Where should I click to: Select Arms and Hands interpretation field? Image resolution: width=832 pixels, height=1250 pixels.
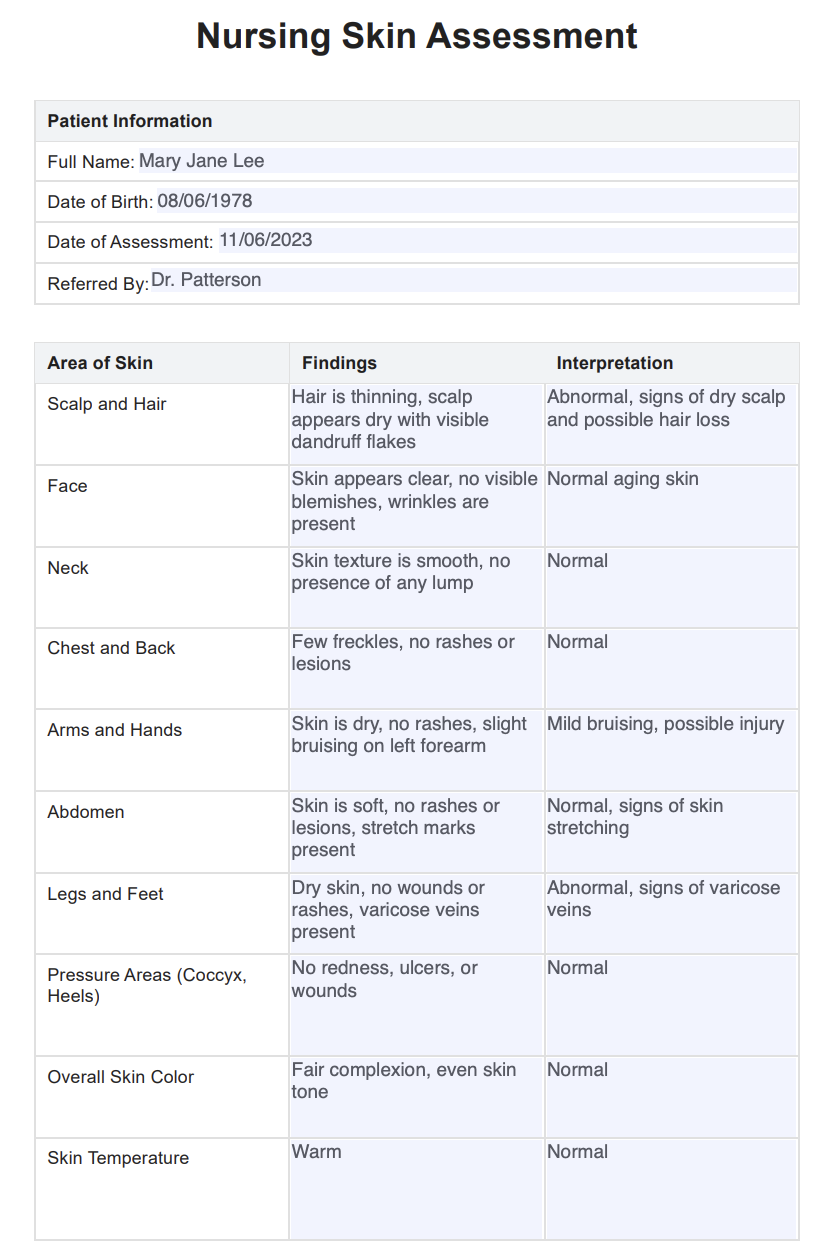point(671,751)
